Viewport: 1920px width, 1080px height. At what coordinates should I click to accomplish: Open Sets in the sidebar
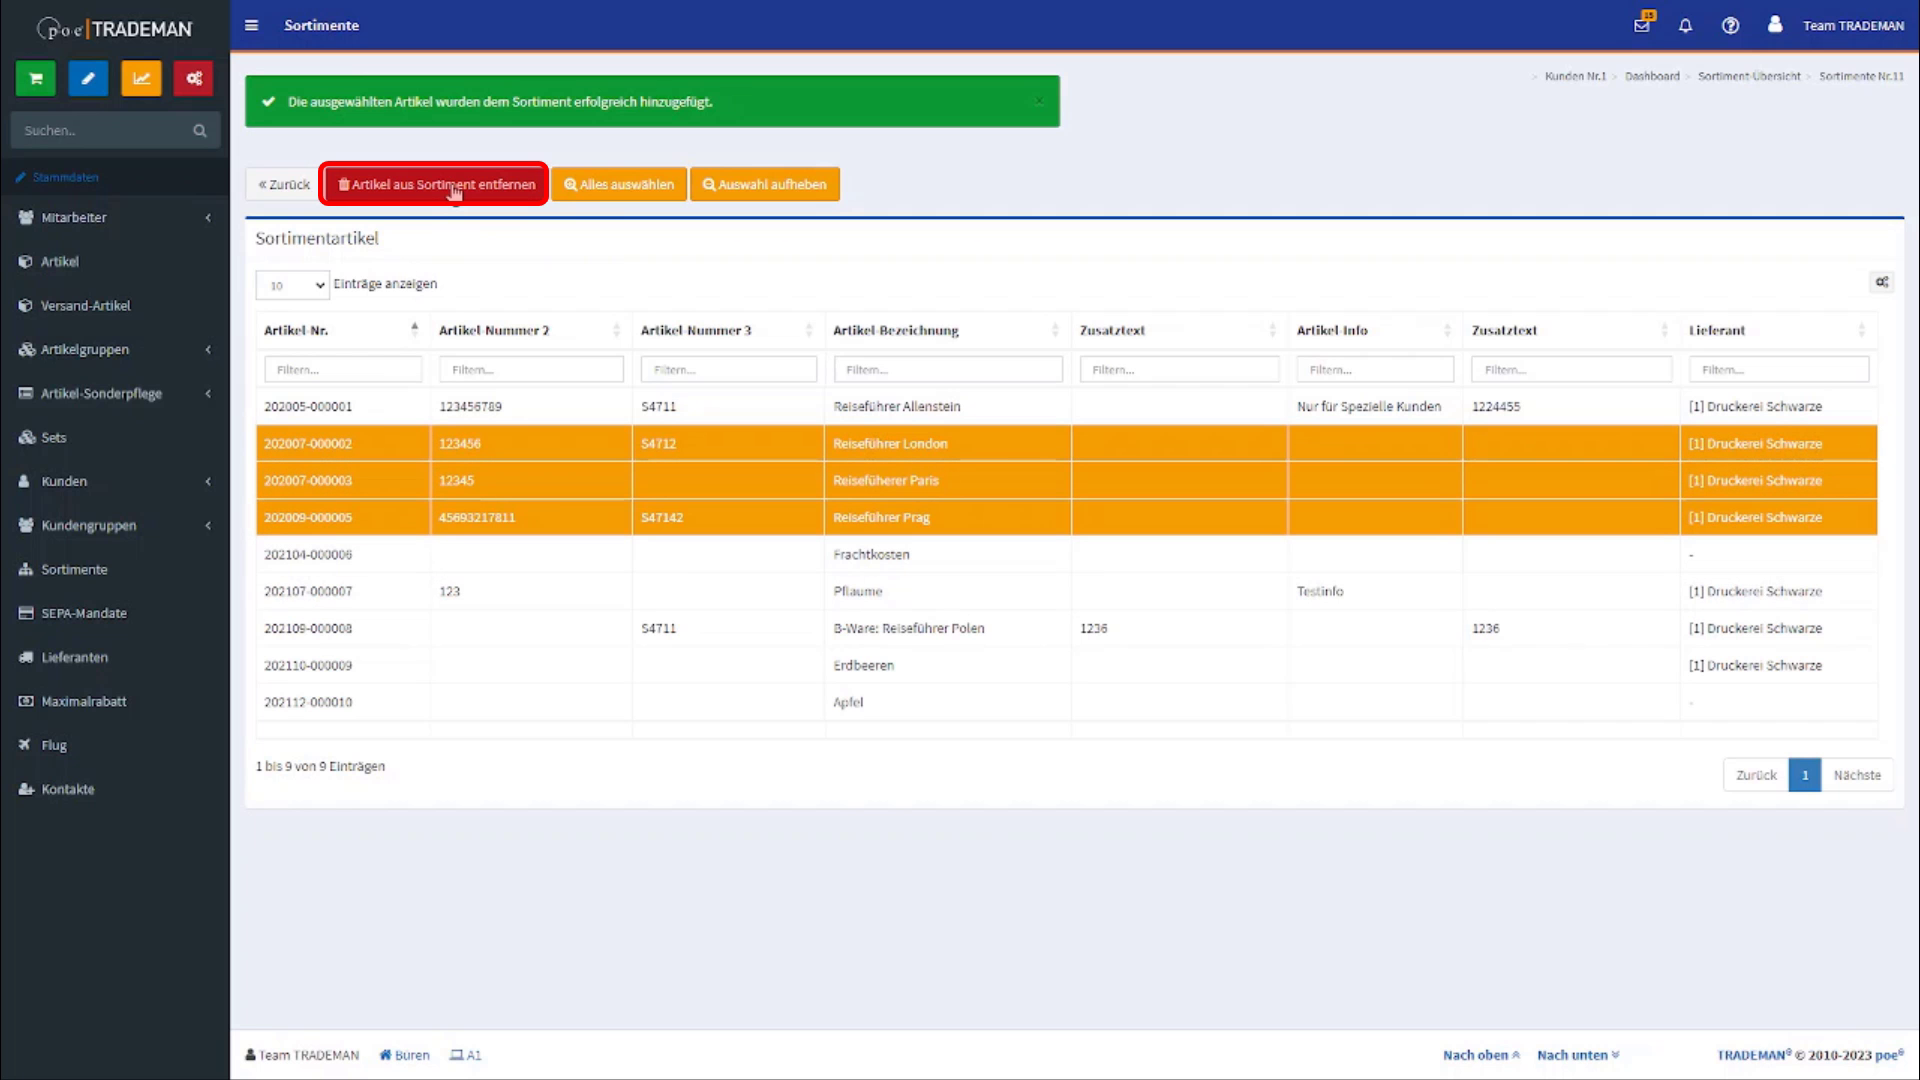pyautogui.click(x=115, y=437)
